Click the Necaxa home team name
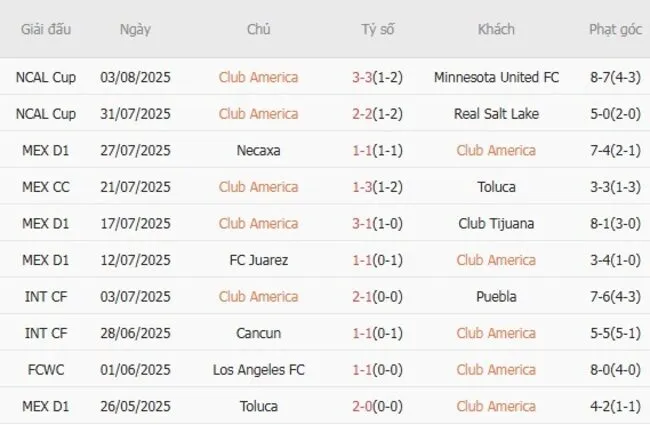 click(x=258, y=151)
